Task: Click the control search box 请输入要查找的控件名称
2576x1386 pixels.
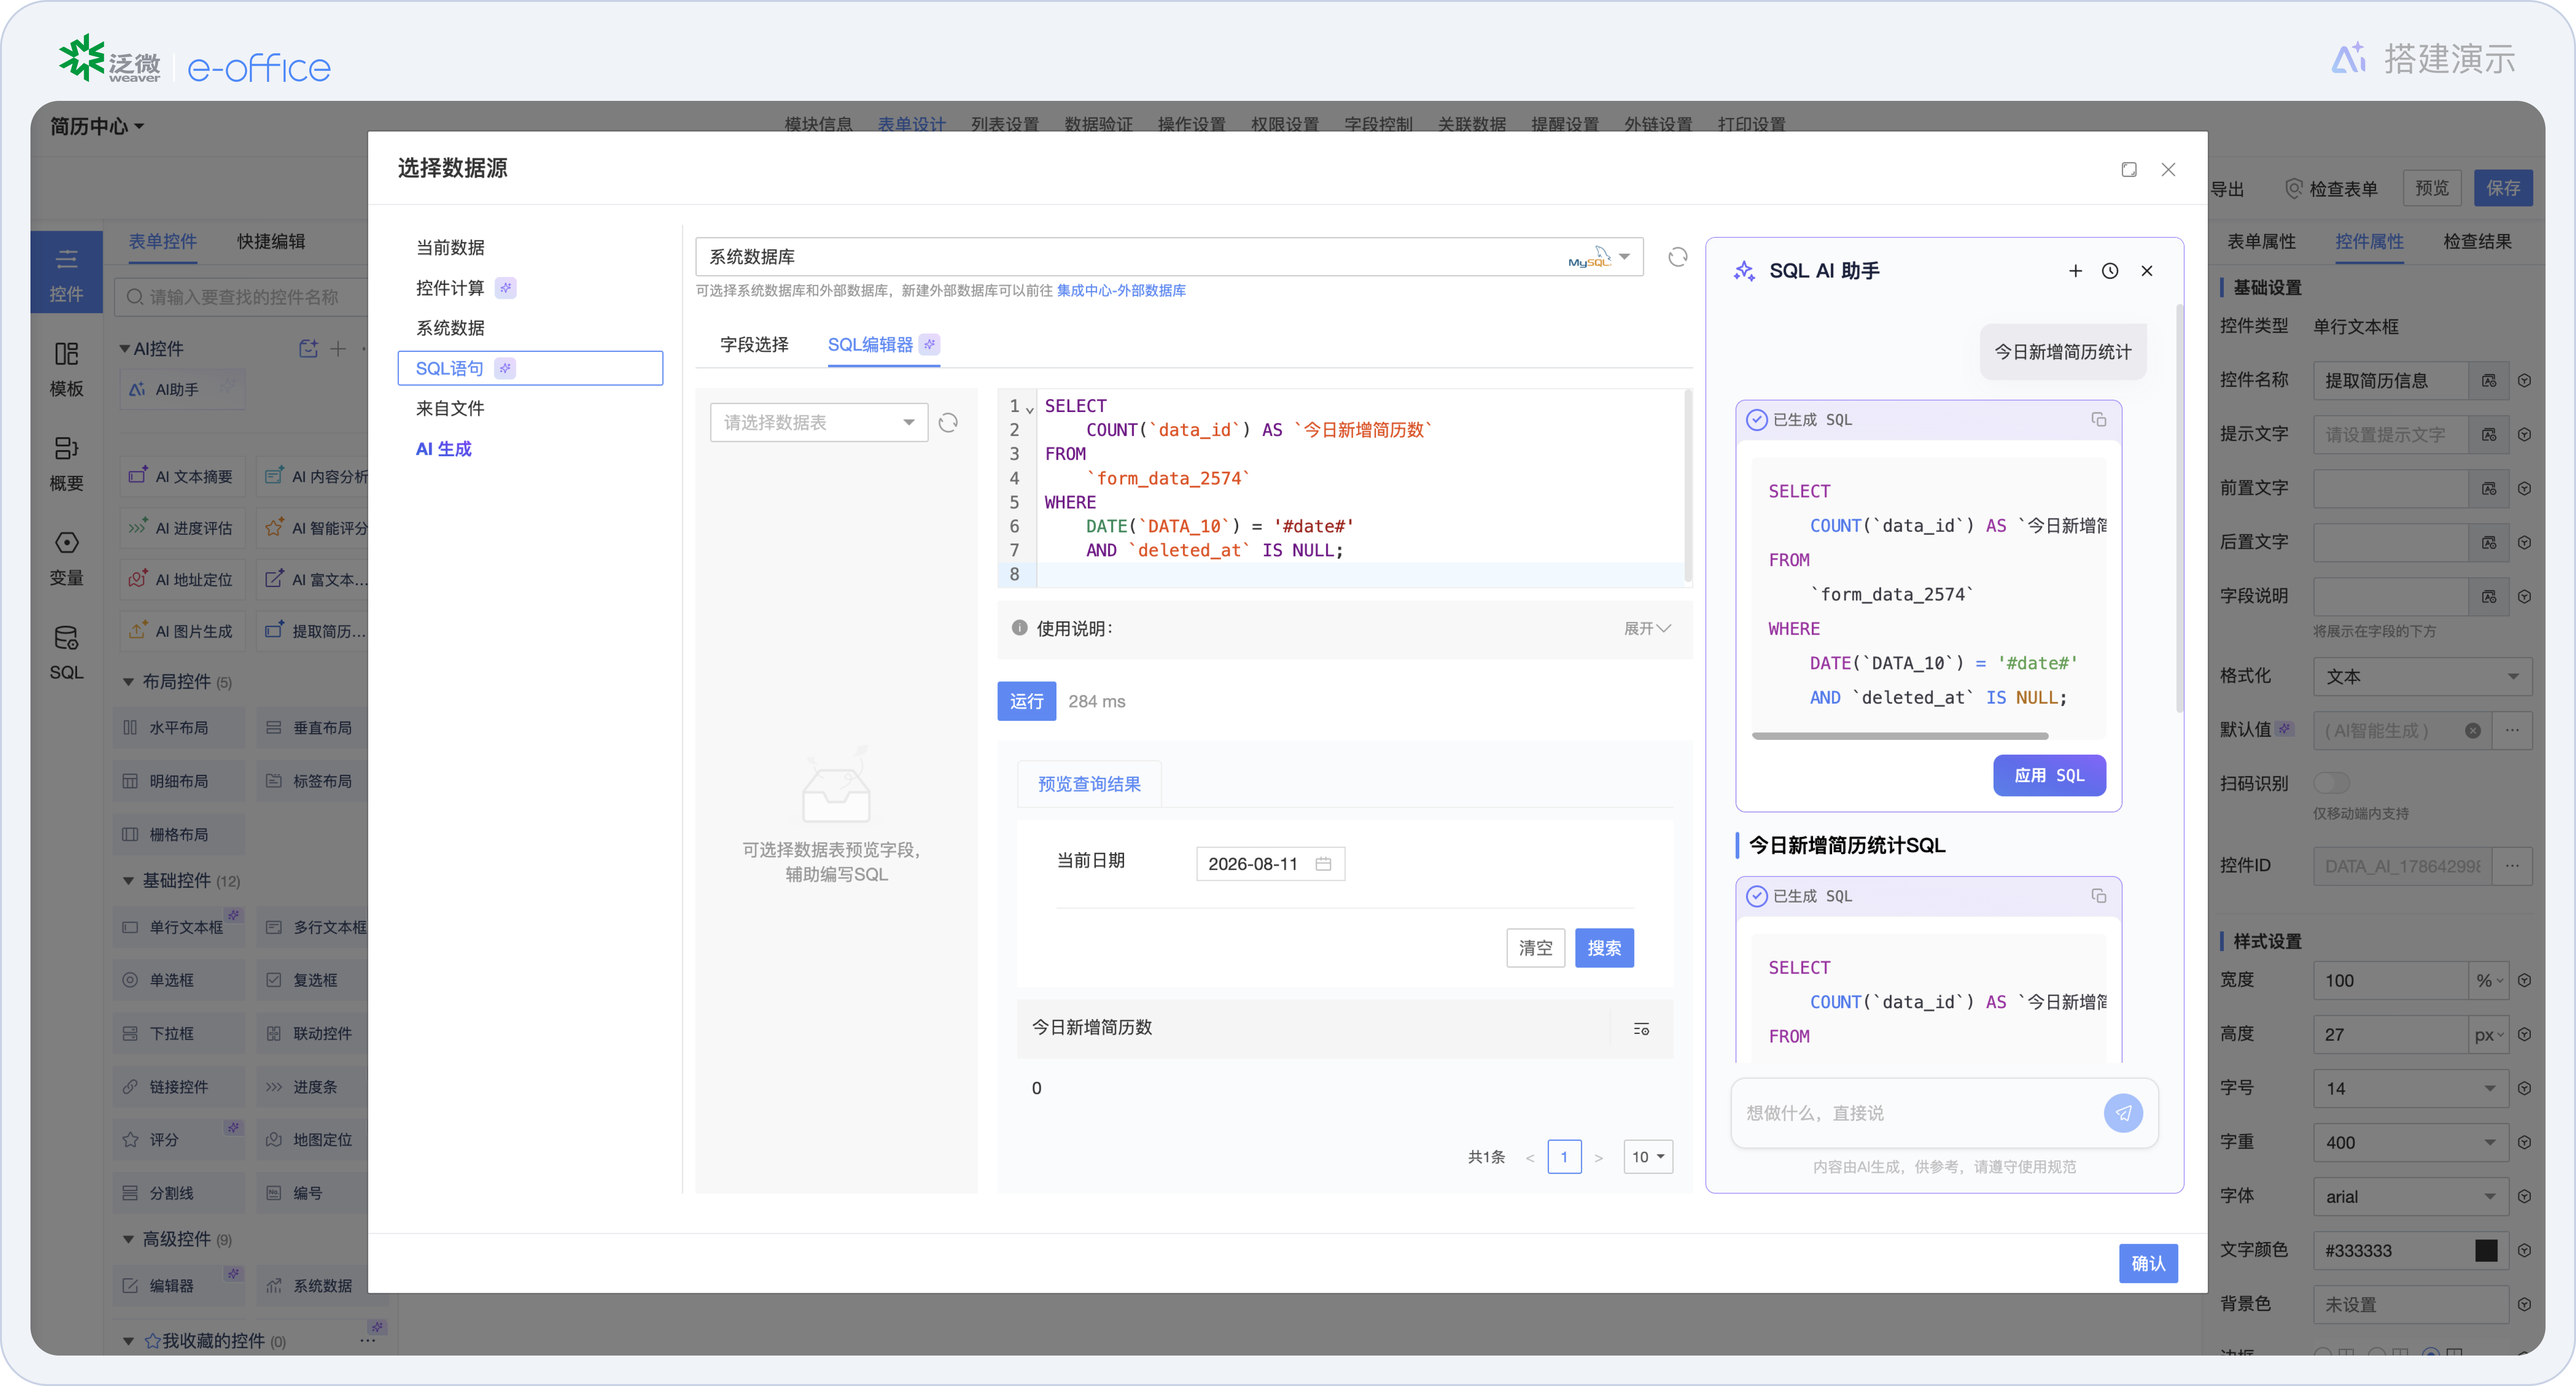Action: coord(240,297)
